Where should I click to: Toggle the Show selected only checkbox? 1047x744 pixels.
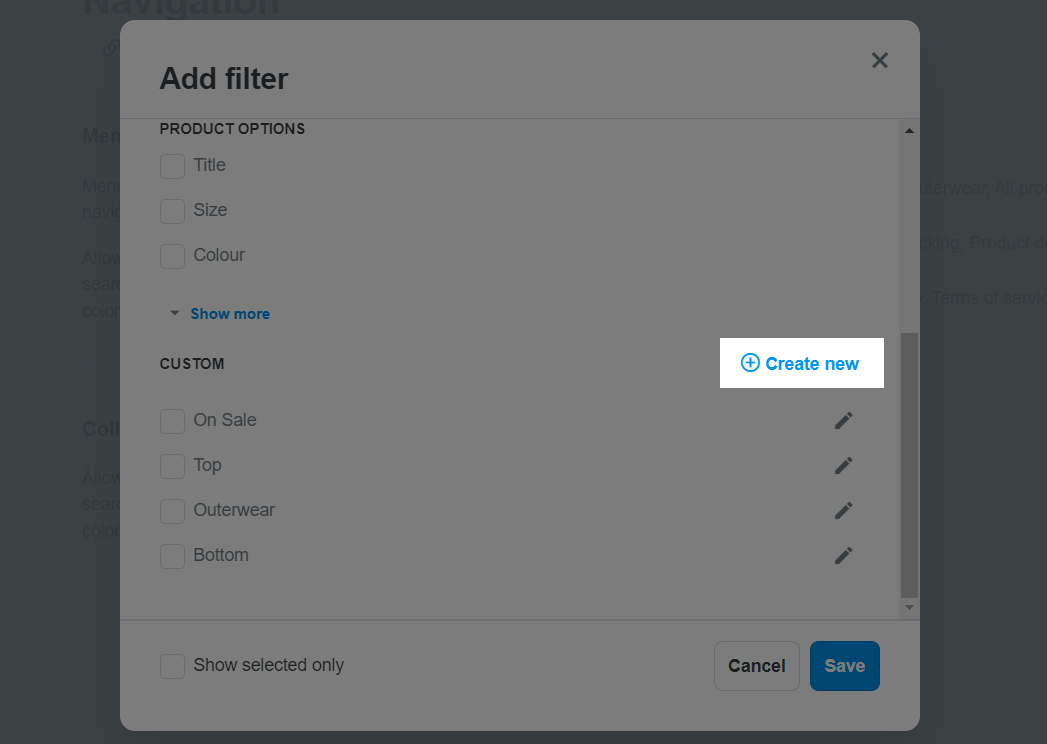[x=172, y=666]
